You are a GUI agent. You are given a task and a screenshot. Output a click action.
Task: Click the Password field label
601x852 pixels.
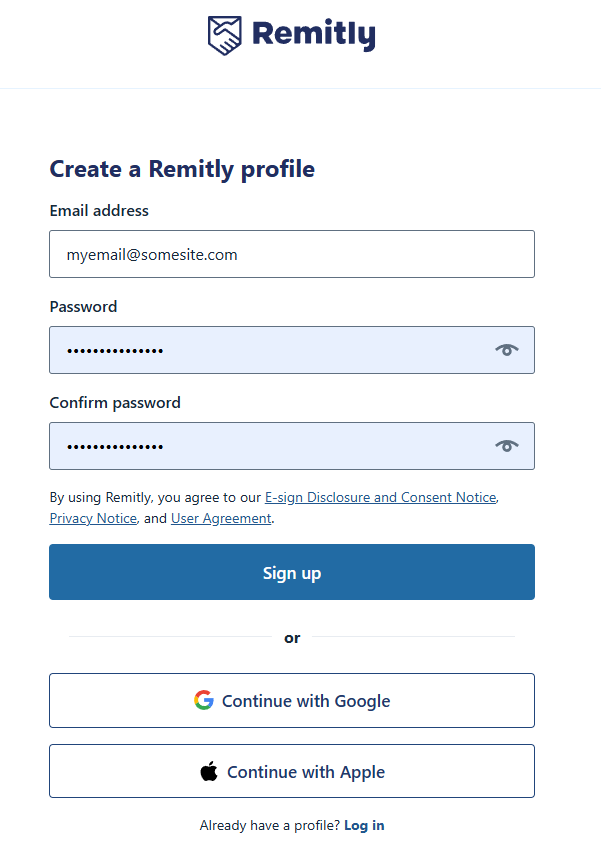[83, 307]
